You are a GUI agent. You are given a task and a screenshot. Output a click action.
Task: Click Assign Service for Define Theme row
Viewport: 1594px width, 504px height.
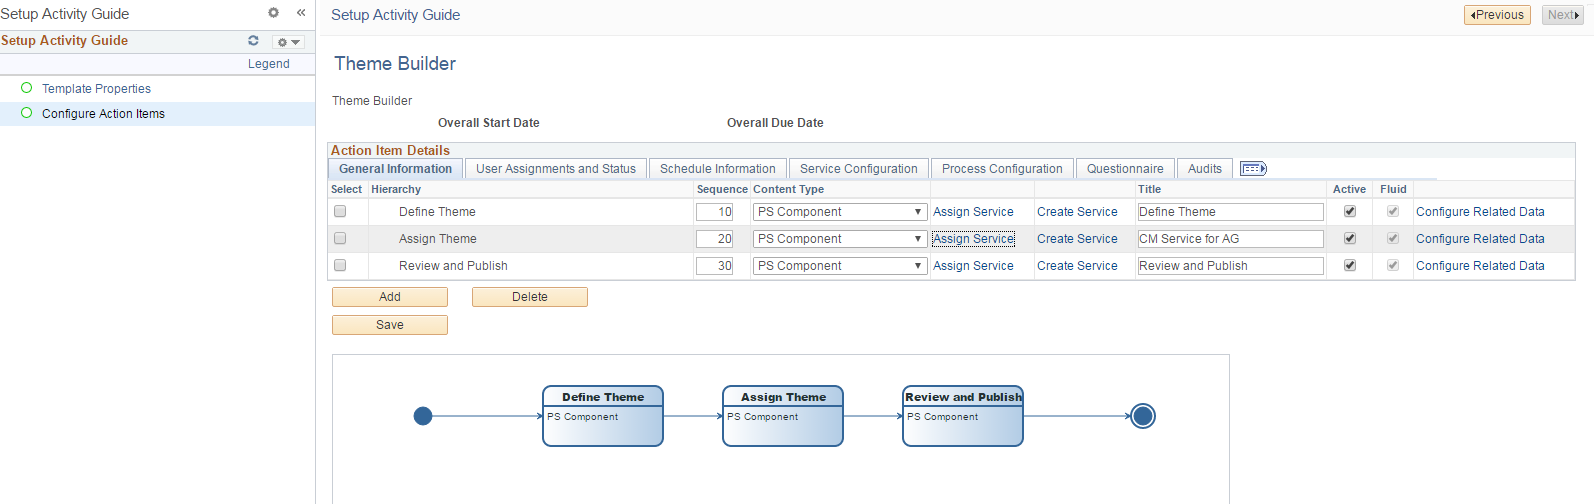click(x=973, y=212)
